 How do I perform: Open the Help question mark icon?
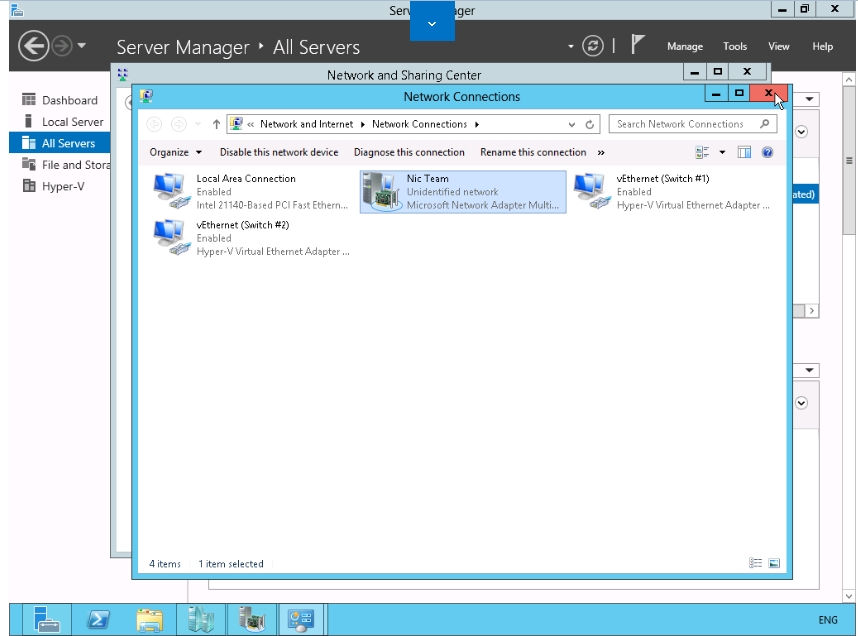[x=767, y=152]
